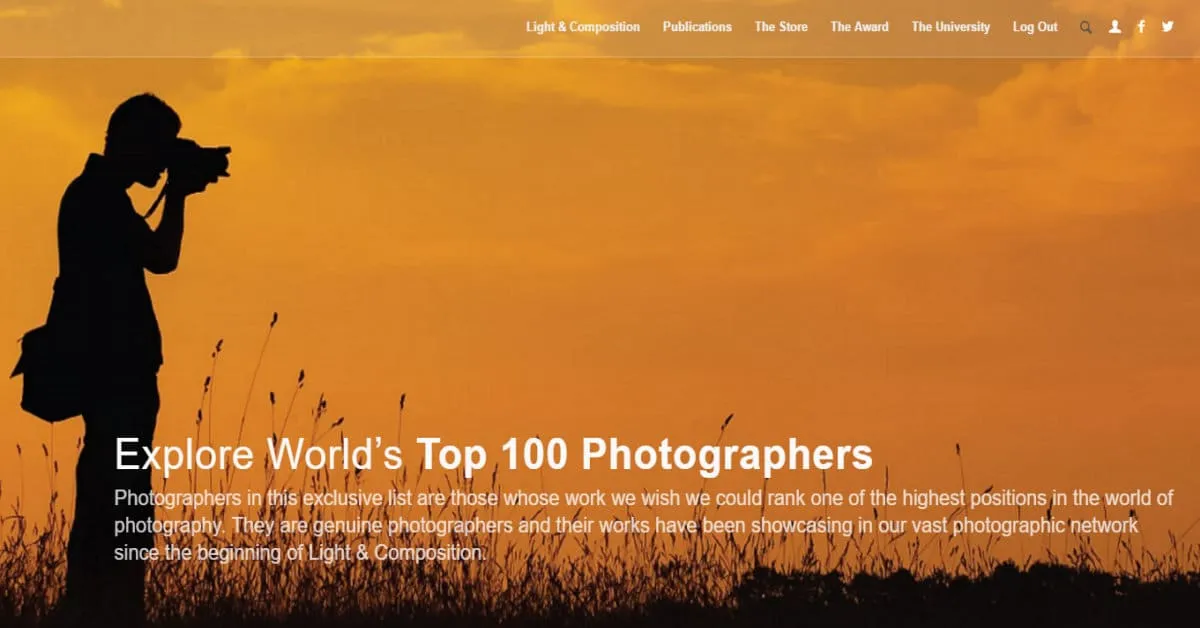This screenshot has height=628, width=1200.
Task: Select The Store in navigation bar
Action: [x=781, y=27]
